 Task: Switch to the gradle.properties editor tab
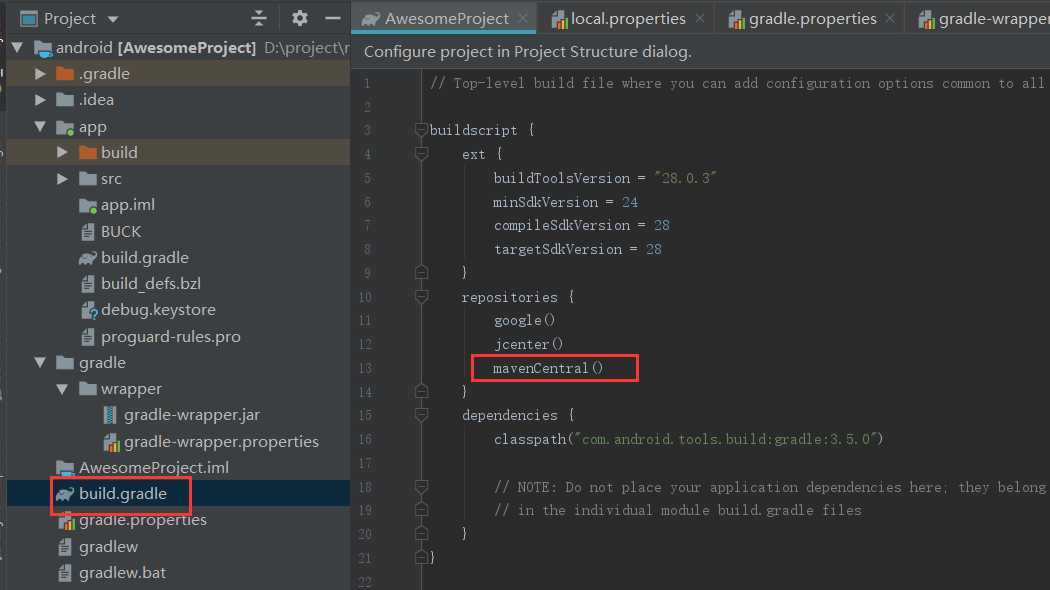[x=812, y=19]
